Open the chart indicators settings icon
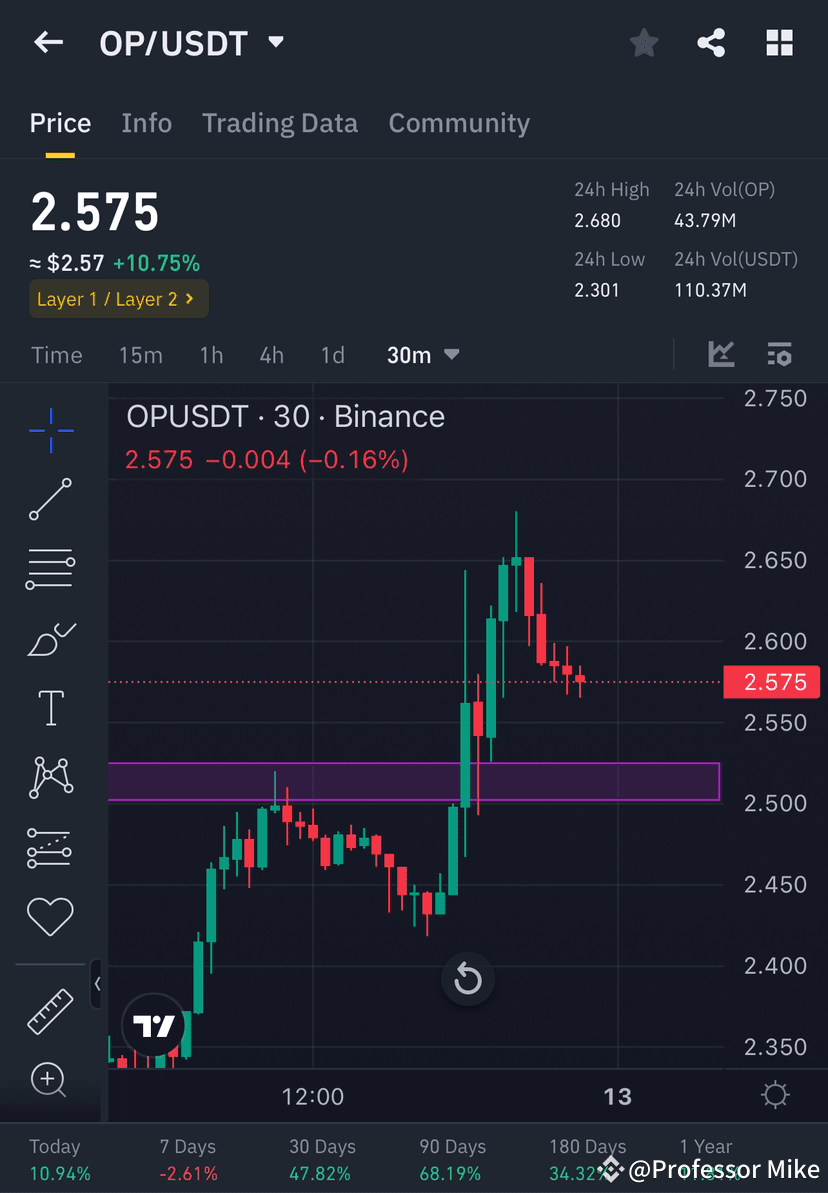Viewport: 828px width, 1193px height. pos(779,354)
